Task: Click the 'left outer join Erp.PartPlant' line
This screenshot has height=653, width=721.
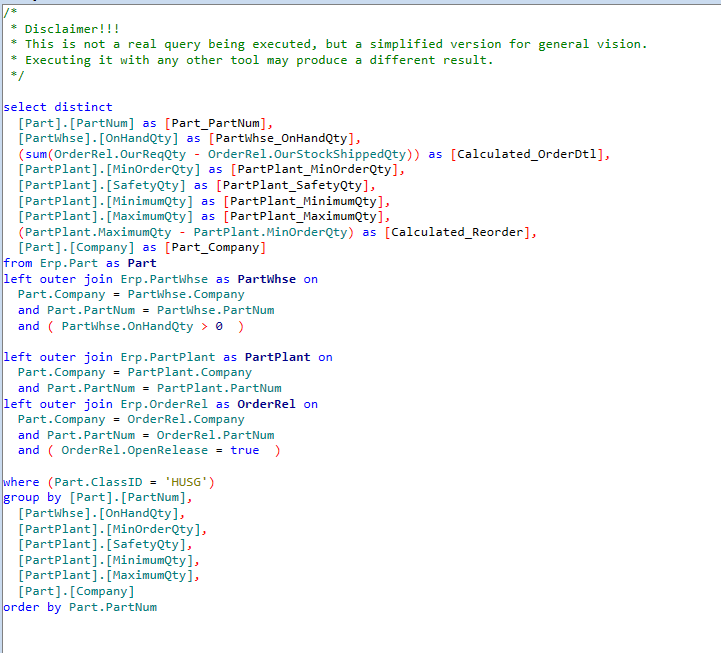Action: point(168,357)
